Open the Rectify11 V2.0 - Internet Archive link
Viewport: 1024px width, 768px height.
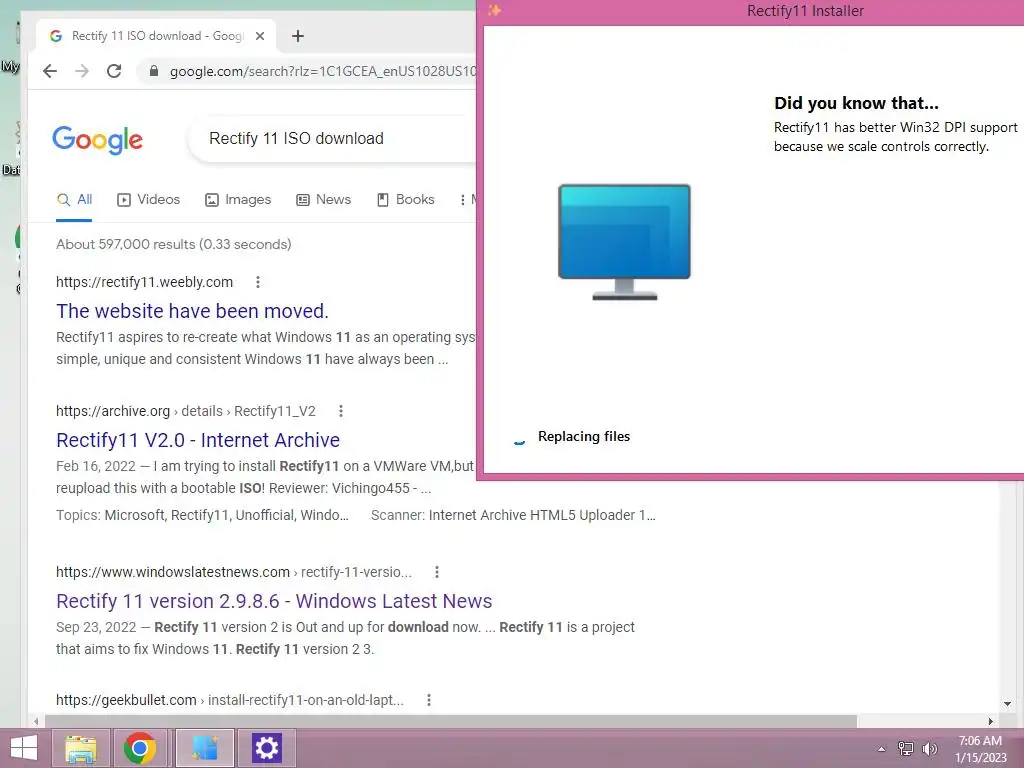(198, 440)
